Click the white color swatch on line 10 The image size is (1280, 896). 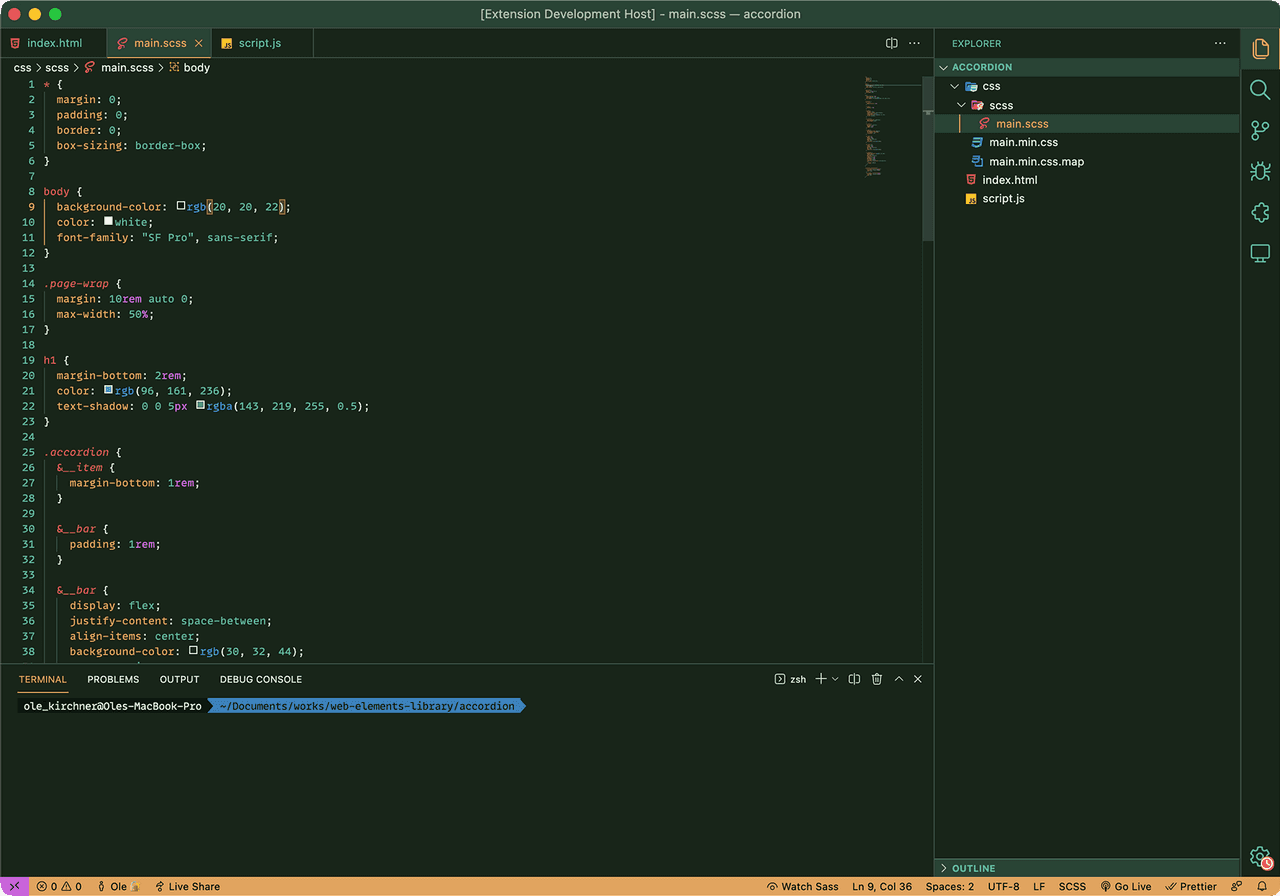pos(108,221)
